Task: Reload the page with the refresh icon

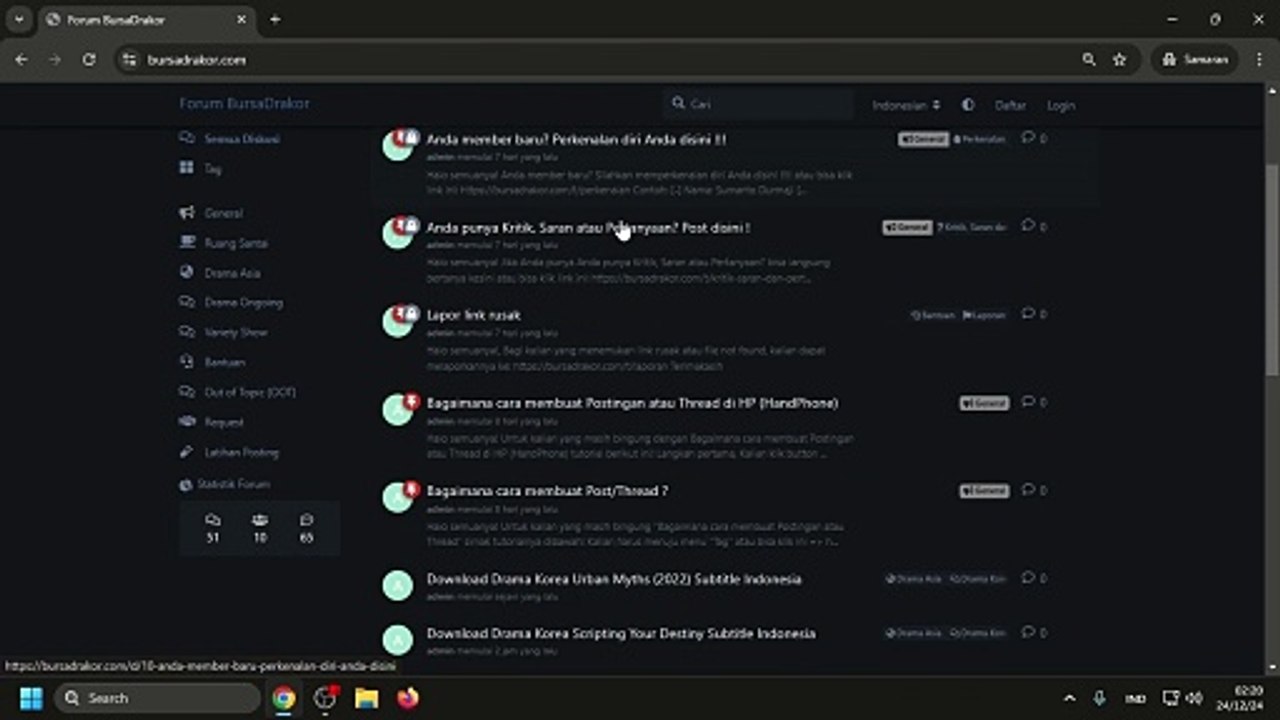Action: pyautogui.click(x=89, y=60)
